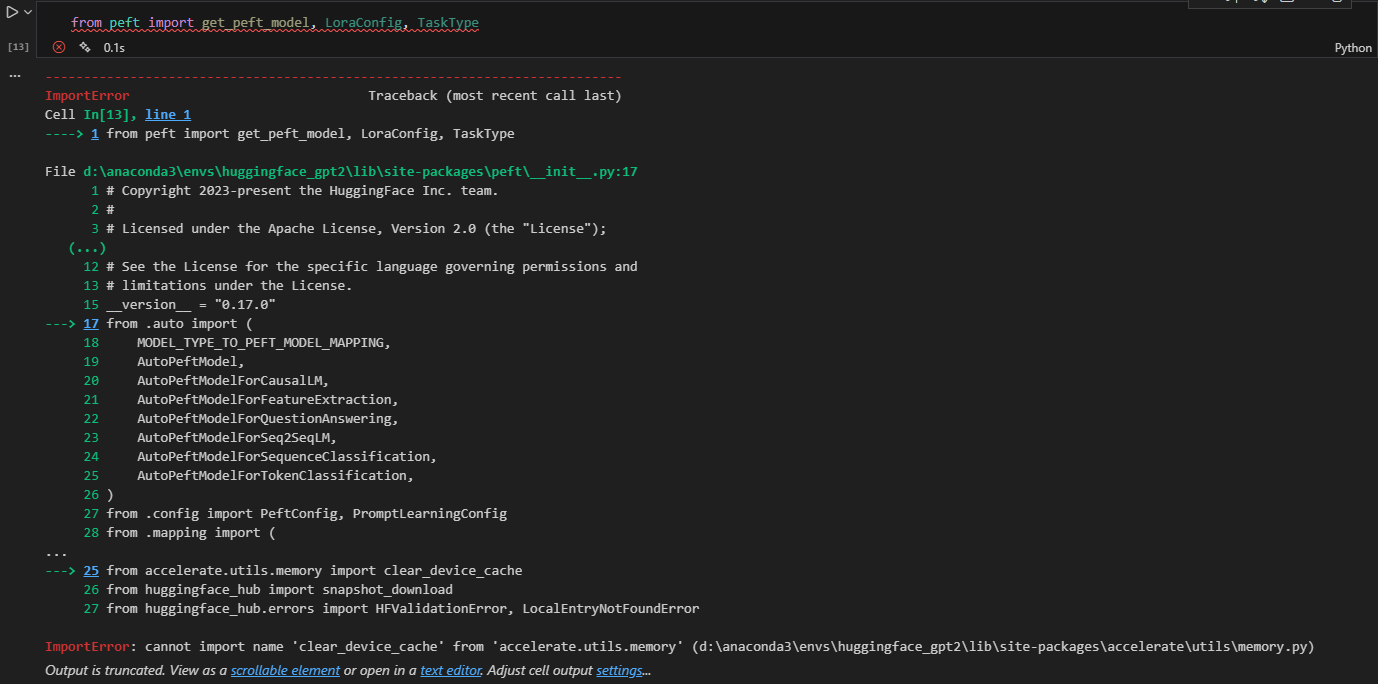Run the cell with the play button
This screenshot has height=684, width=1378.
click(12, 11)
